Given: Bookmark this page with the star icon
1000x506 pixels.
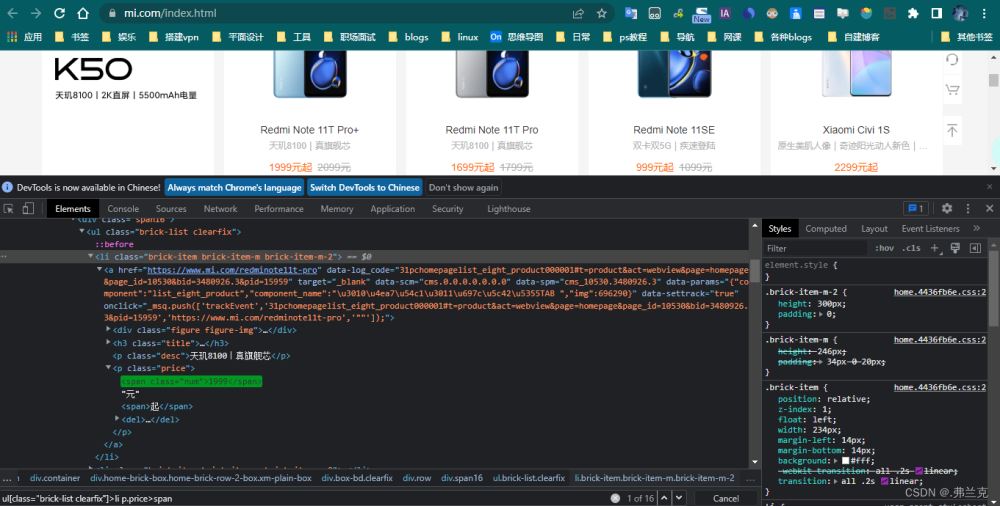Looking at the screenshot, I should [x=601, y=13].
